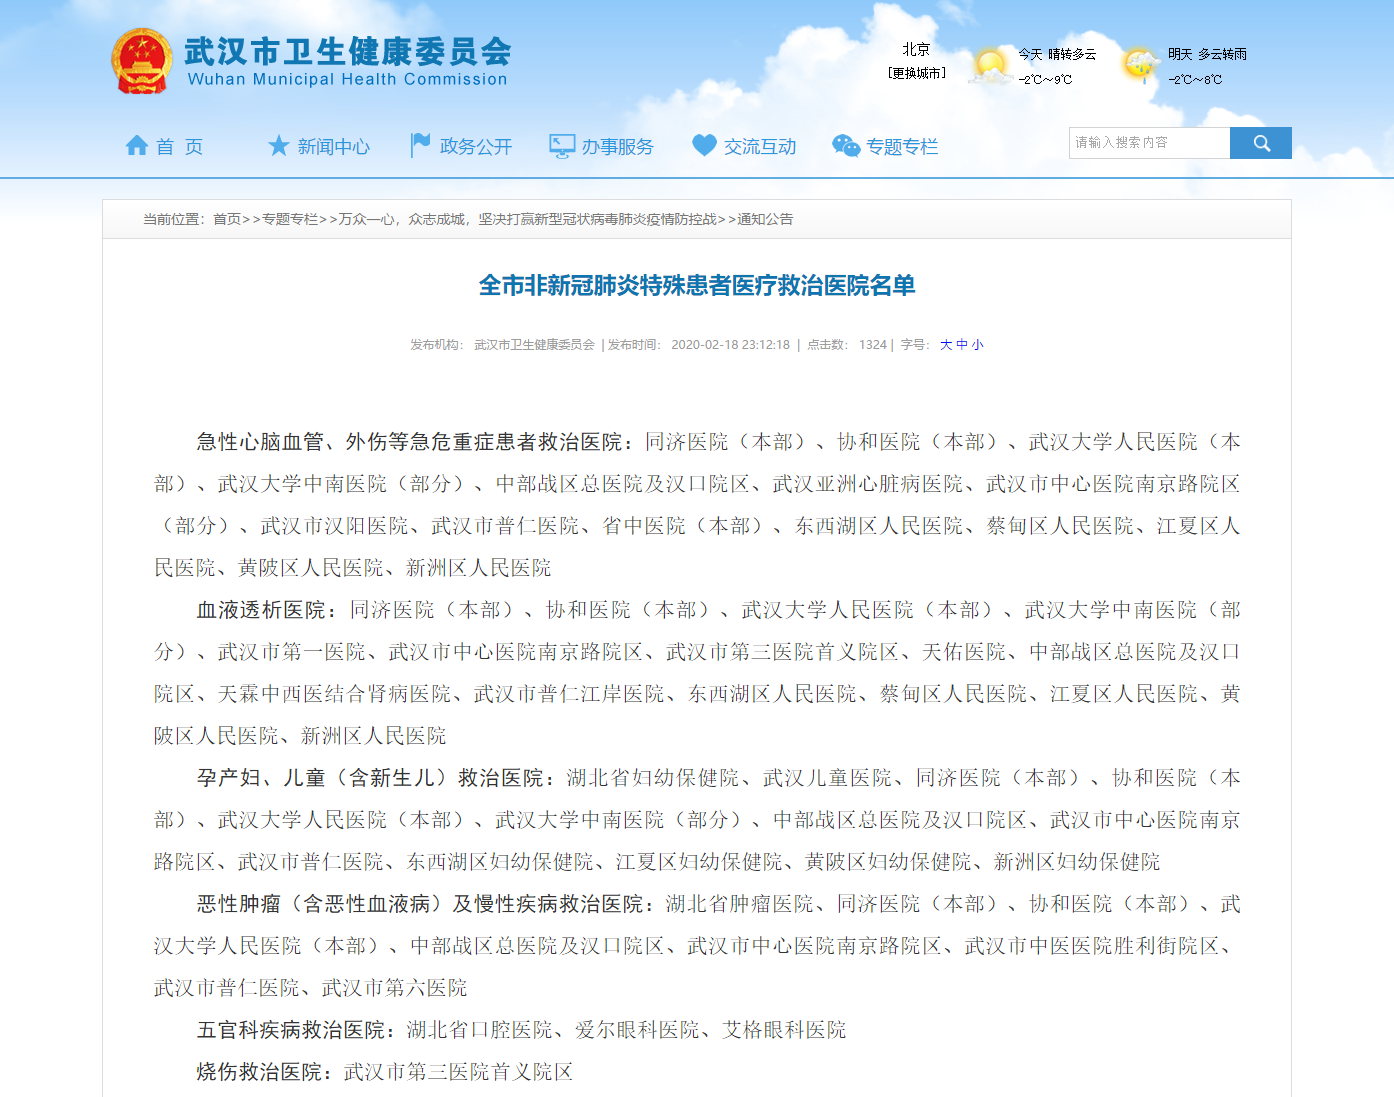Click the star icon beside 新闻中心
The image size is (1394, 1097).
(278, 144)
